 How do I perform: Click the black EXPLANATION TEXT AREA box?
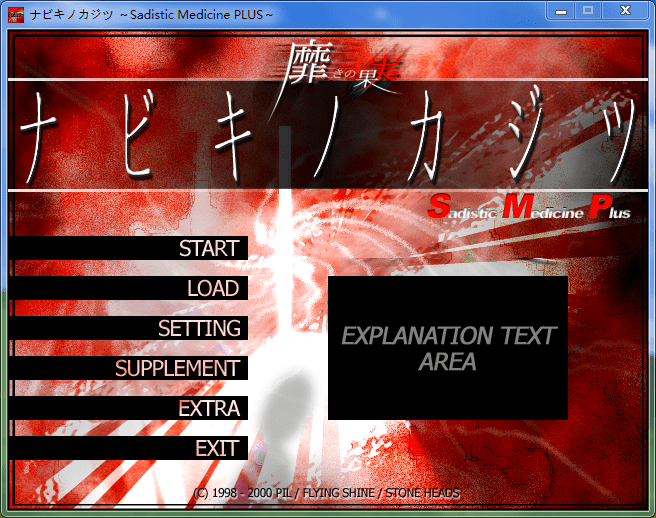click(447, 347)
